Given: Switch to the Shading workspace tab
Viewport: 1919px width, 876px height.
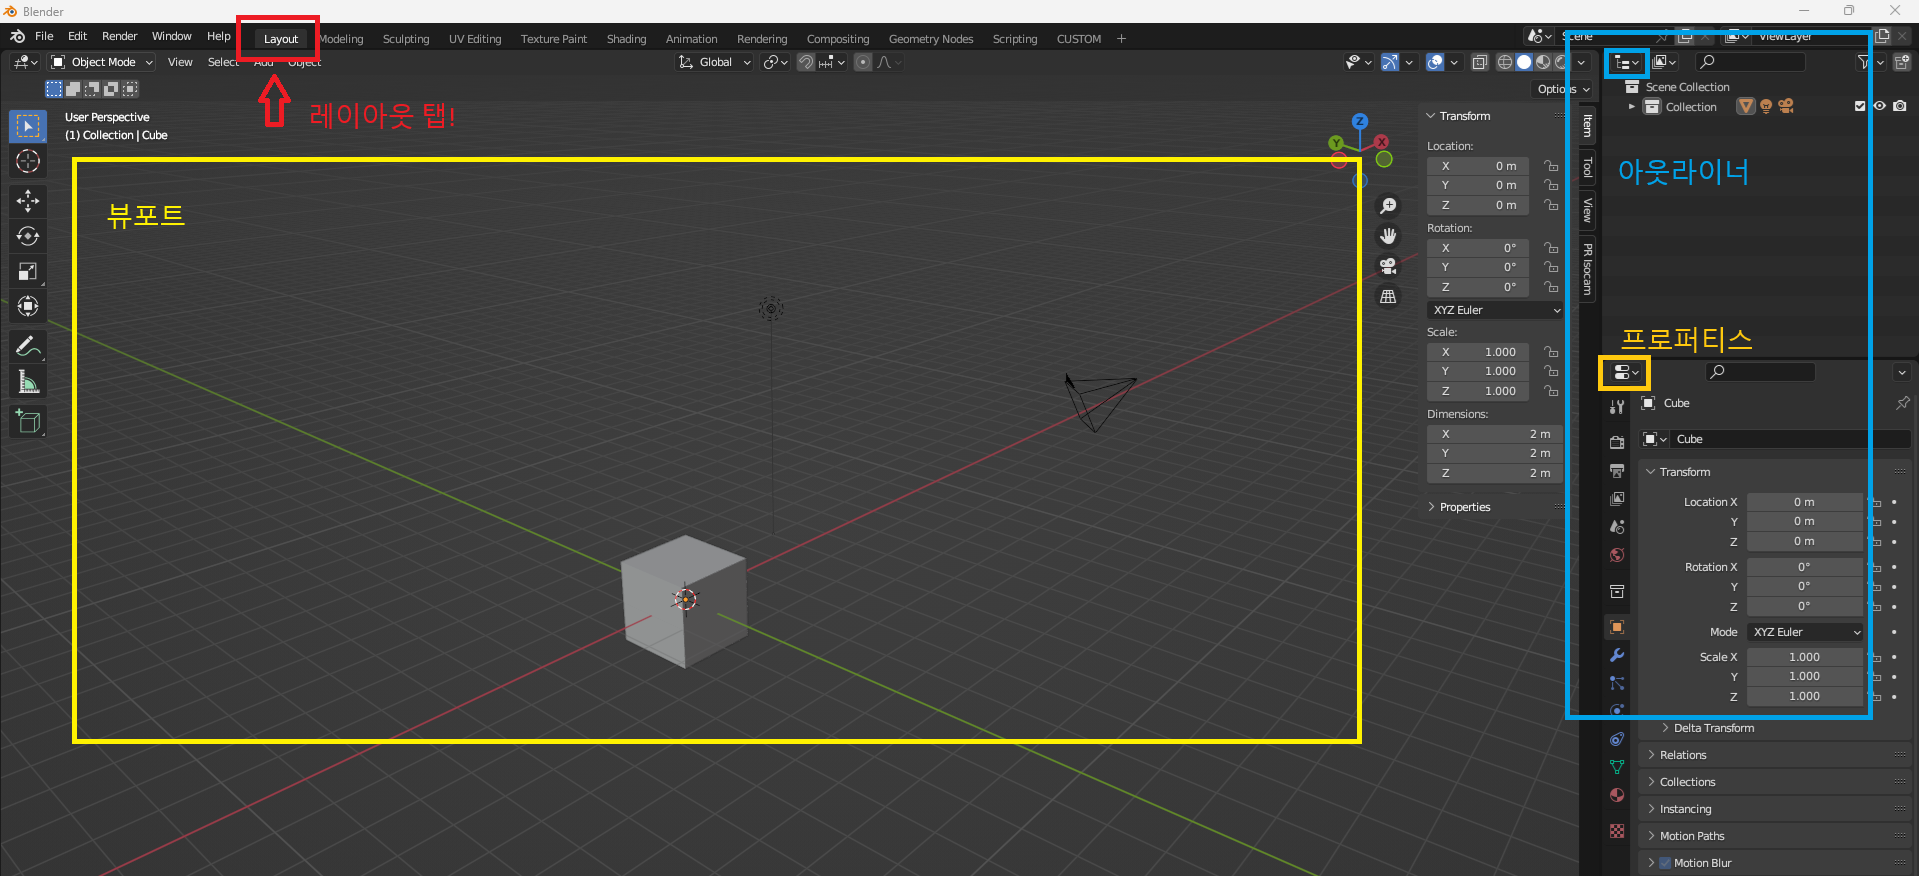Looking at the screenshot, I should pos(626,39).
